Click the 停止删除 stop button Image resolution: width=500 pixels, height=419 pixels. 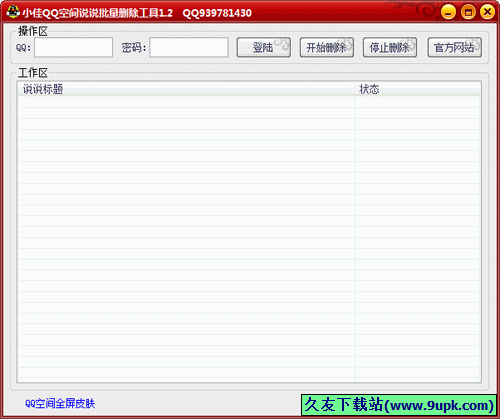click(x=390, y=47)
